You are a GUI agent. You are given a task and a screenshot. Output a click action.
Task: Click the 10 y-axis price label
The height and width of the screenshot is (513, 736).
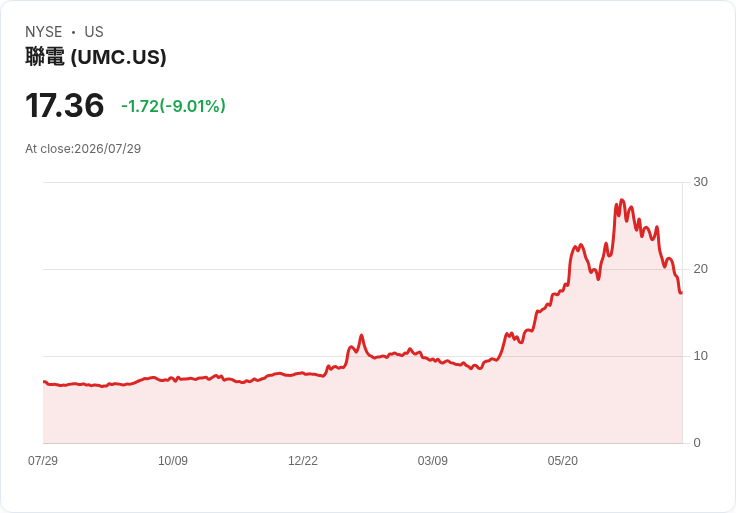(x=700, y=356)
